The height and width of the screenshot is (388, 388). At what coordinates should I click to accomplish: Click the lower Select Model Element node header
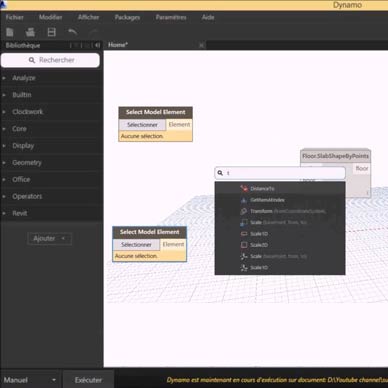(x=150, y=232)
